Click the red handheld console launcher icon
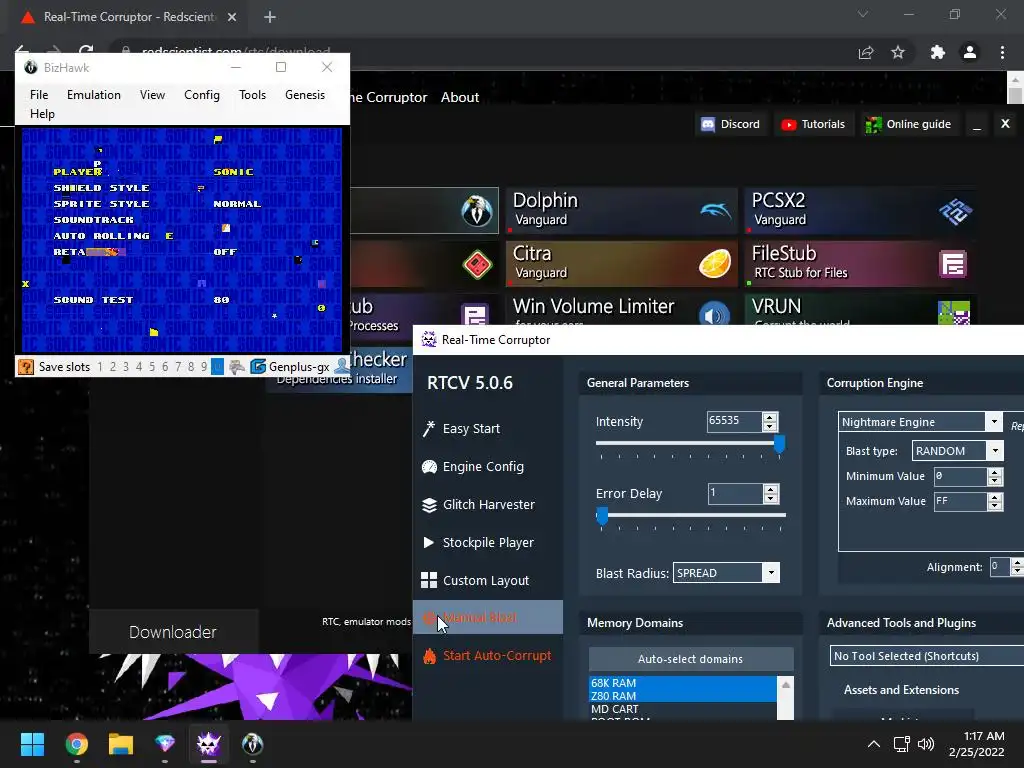 click(477, 264)
